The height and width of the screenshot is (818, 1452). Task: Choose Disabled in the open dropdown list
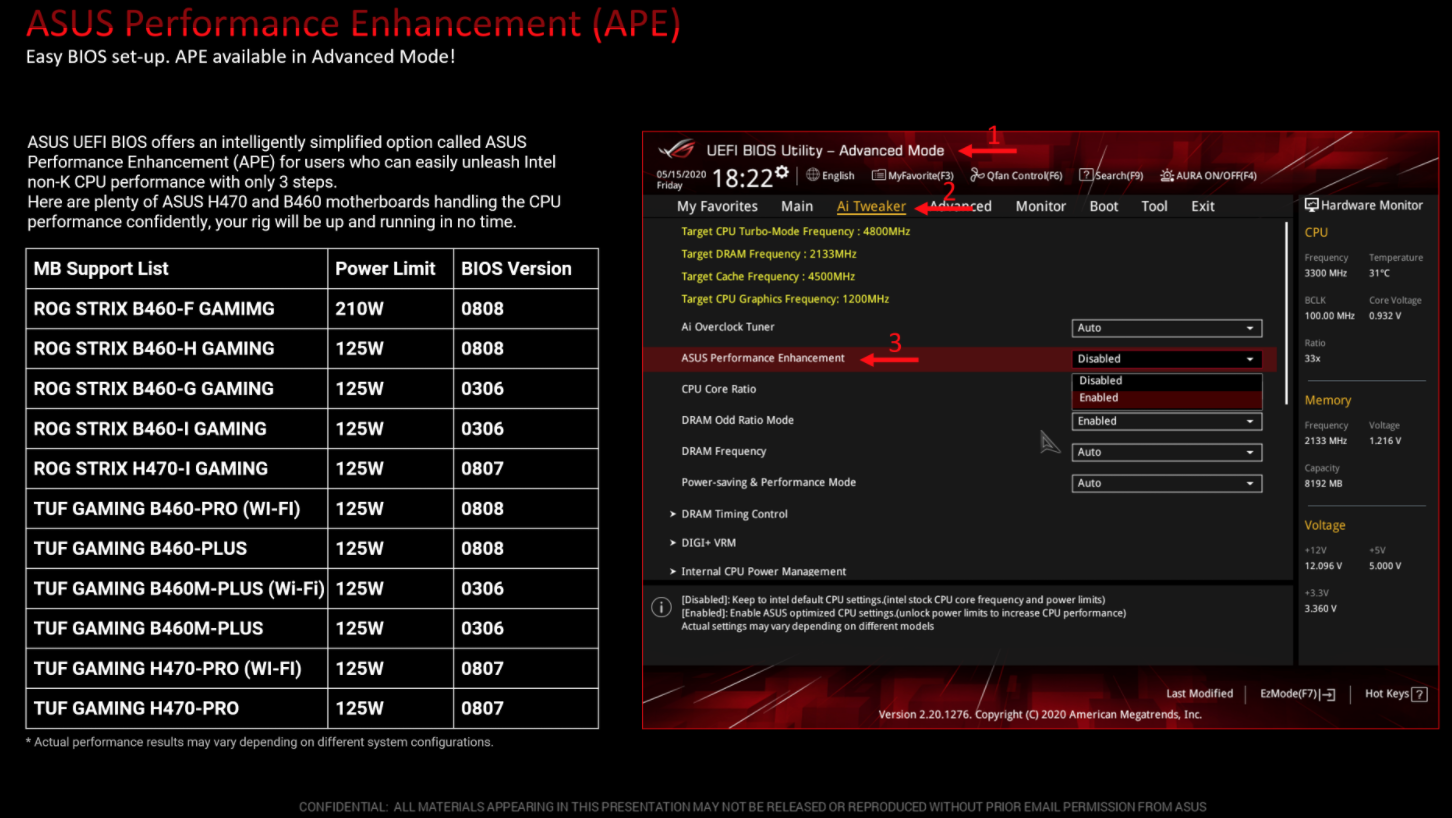(x=1167, y=381)
